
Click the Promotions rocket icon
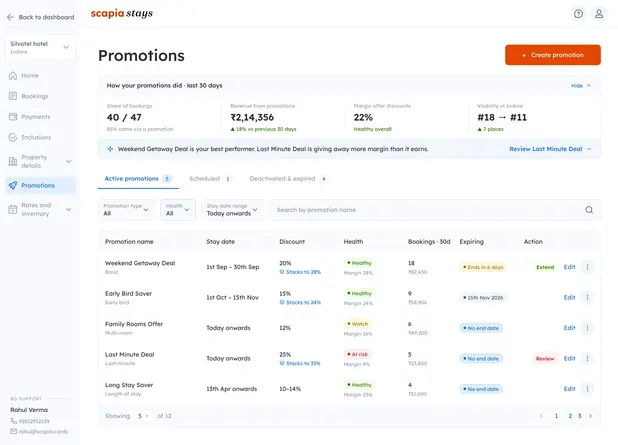click(13, 185)
